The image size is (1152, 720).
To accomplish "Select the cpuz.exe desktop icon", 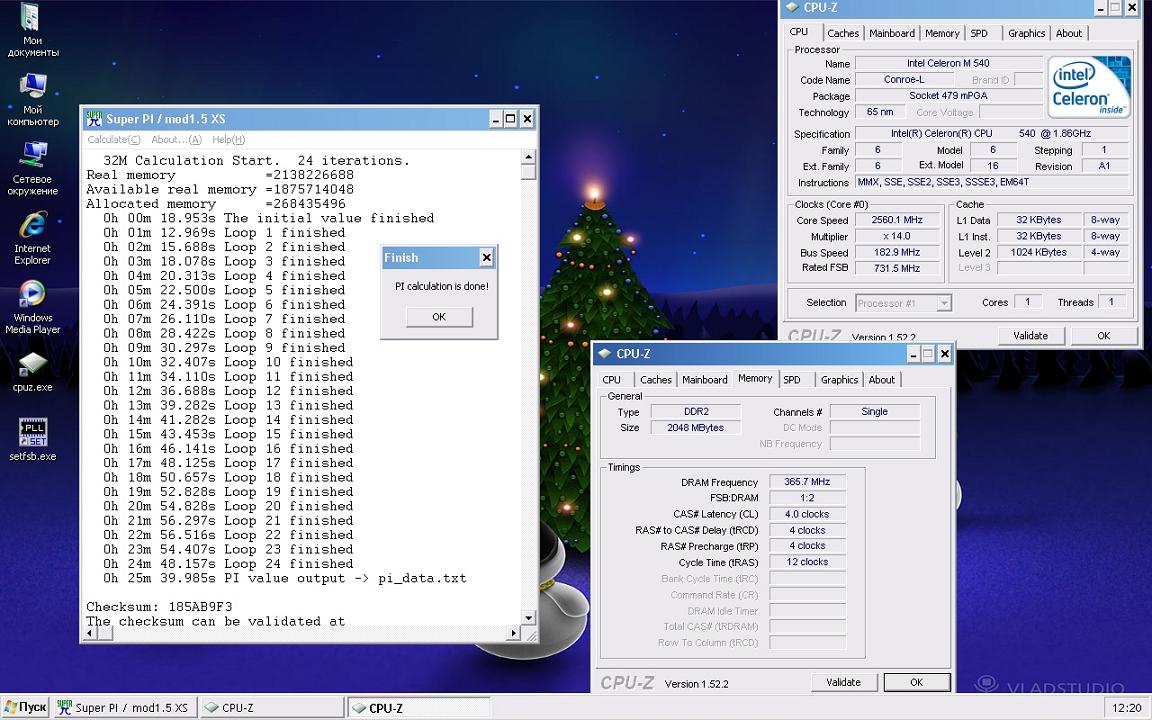I will click(32, 372).
